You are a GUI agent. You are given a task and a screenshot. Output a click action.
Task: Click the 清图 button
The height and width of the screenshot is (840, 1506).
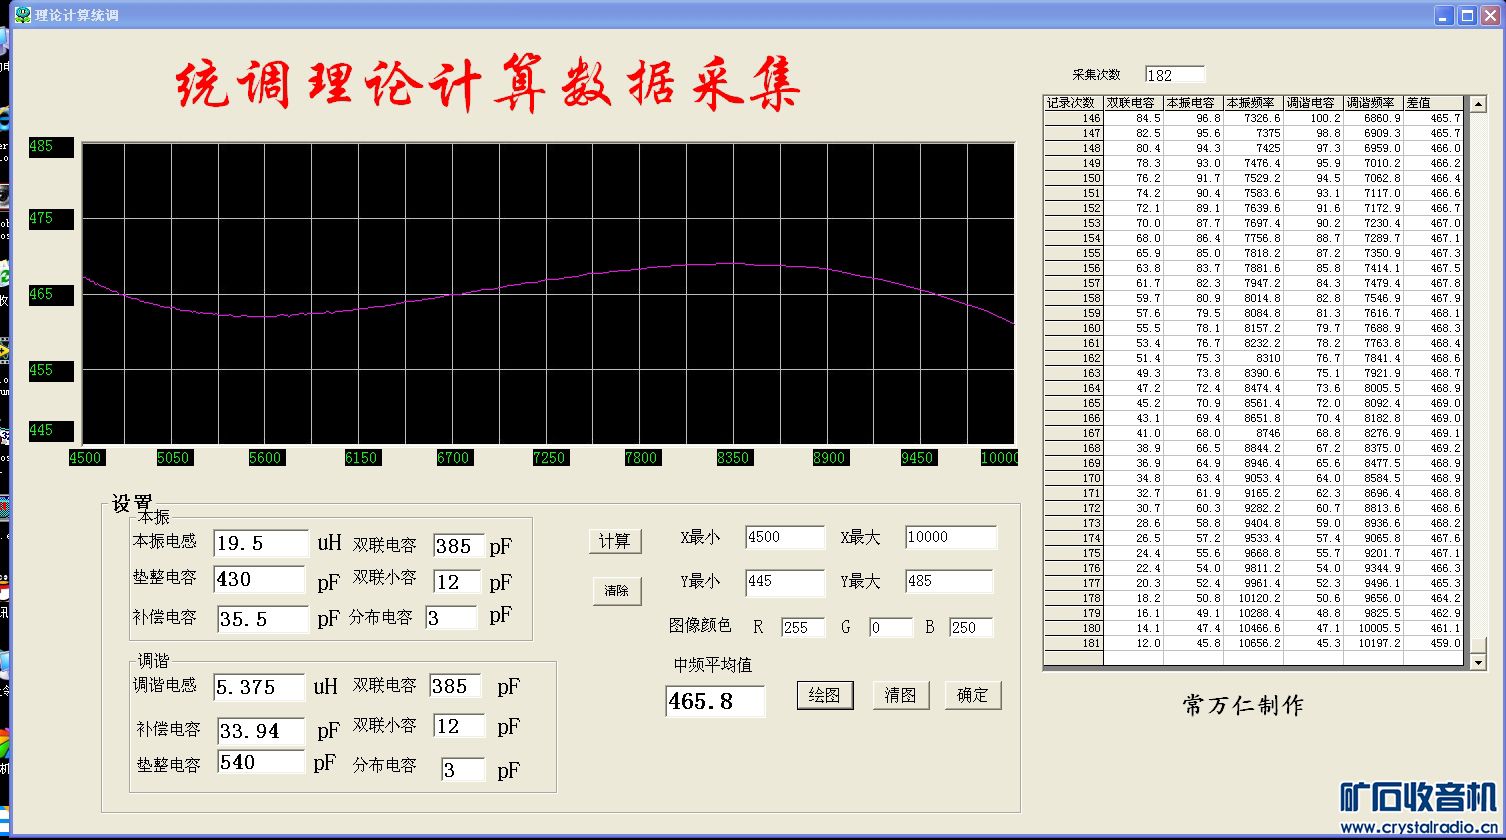pyautogui.click(x=900, y=695)
